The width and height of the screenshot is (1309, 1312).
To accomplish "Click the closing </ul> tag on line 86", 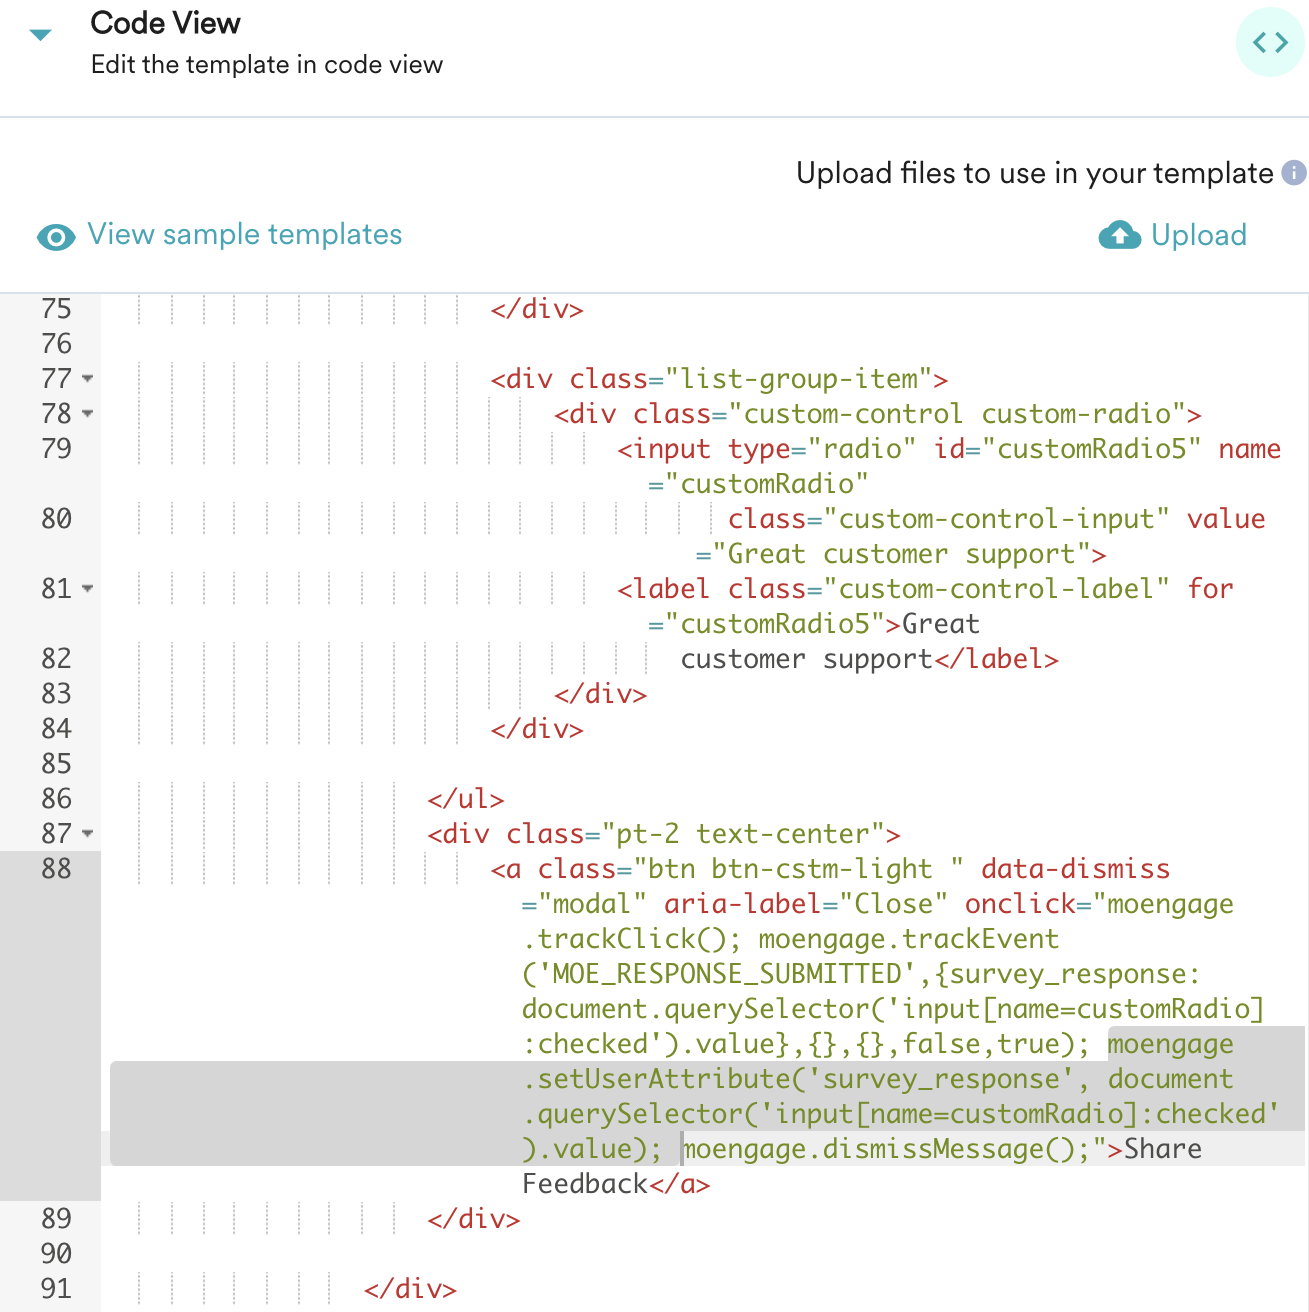I will click(467, 800).
